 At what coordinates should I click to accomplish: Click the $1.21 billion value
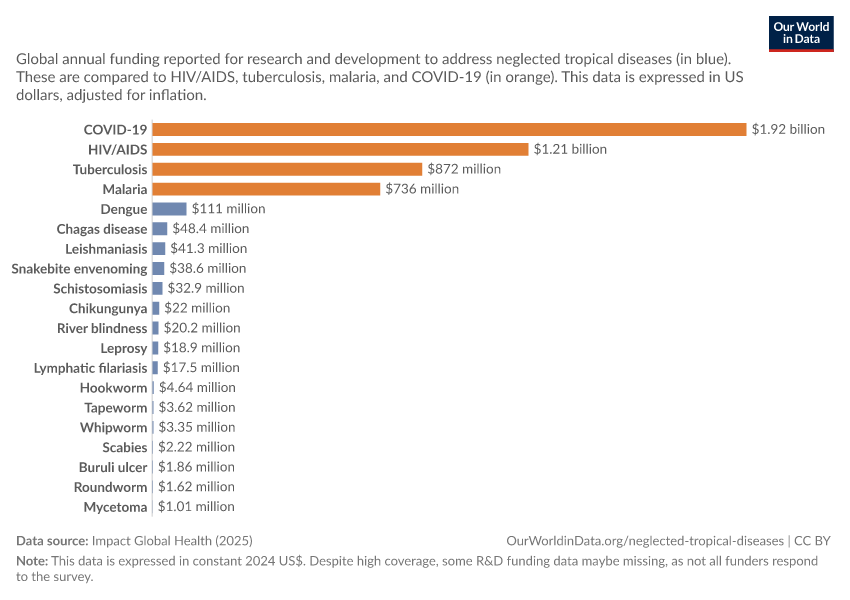point(570,149)
